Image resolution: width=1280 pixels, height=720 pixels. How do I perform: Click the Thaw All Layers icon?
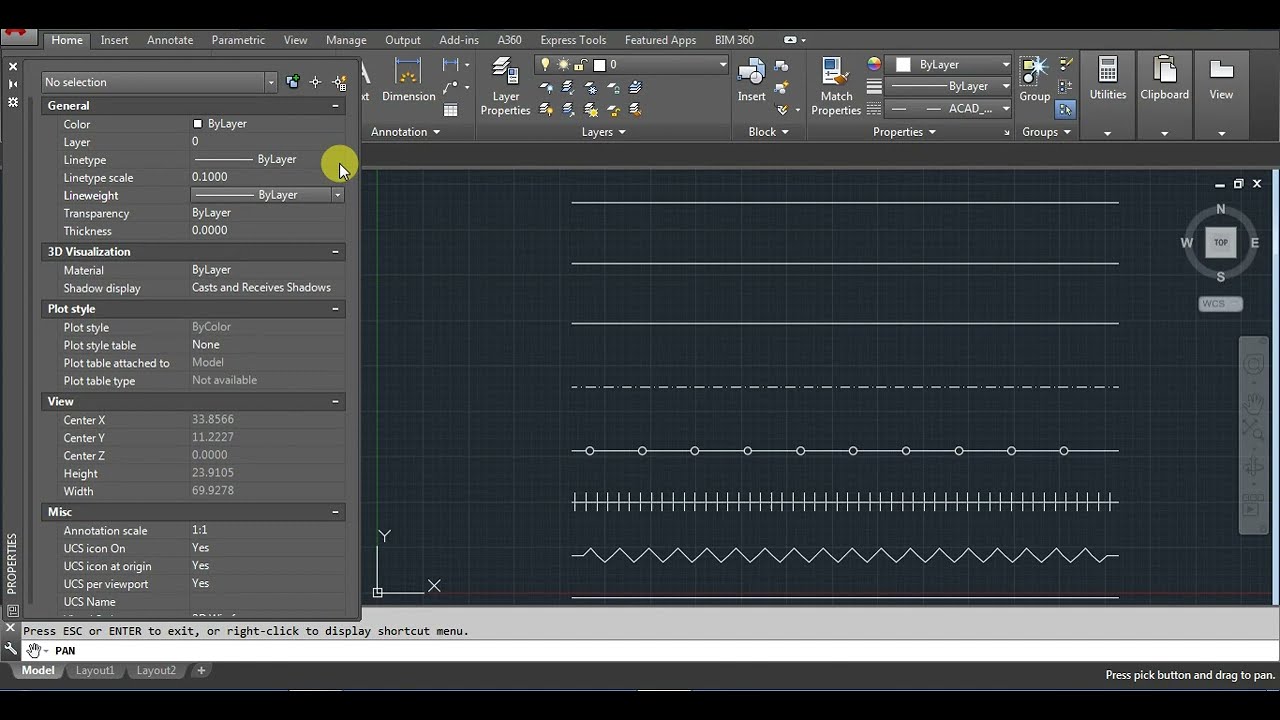coord(591,108)
